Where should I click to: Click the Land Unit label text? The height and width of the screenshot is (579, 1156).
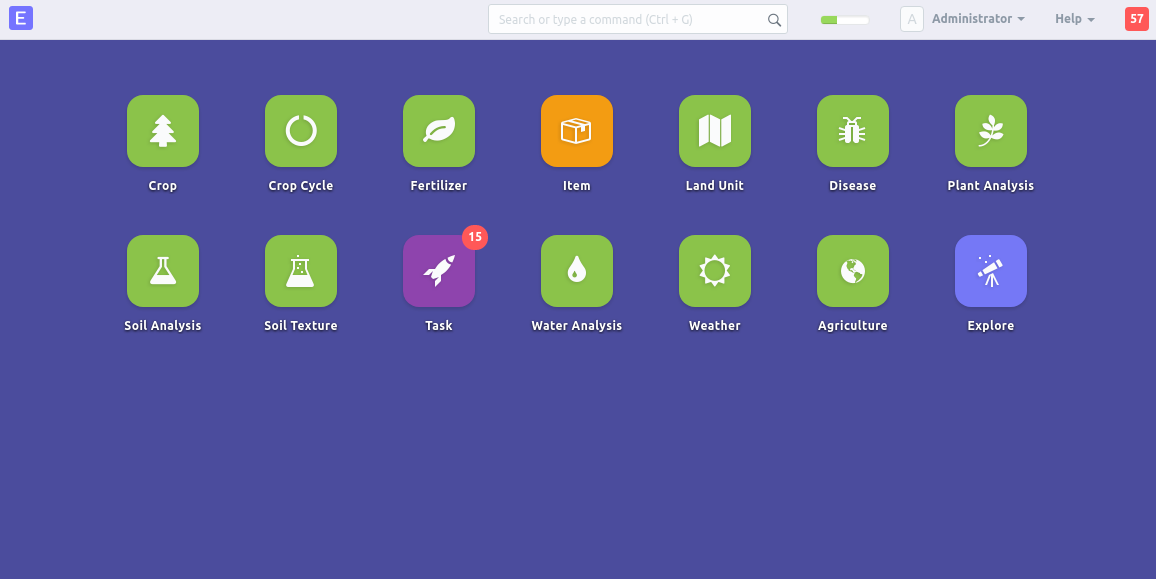click(715, 186)
